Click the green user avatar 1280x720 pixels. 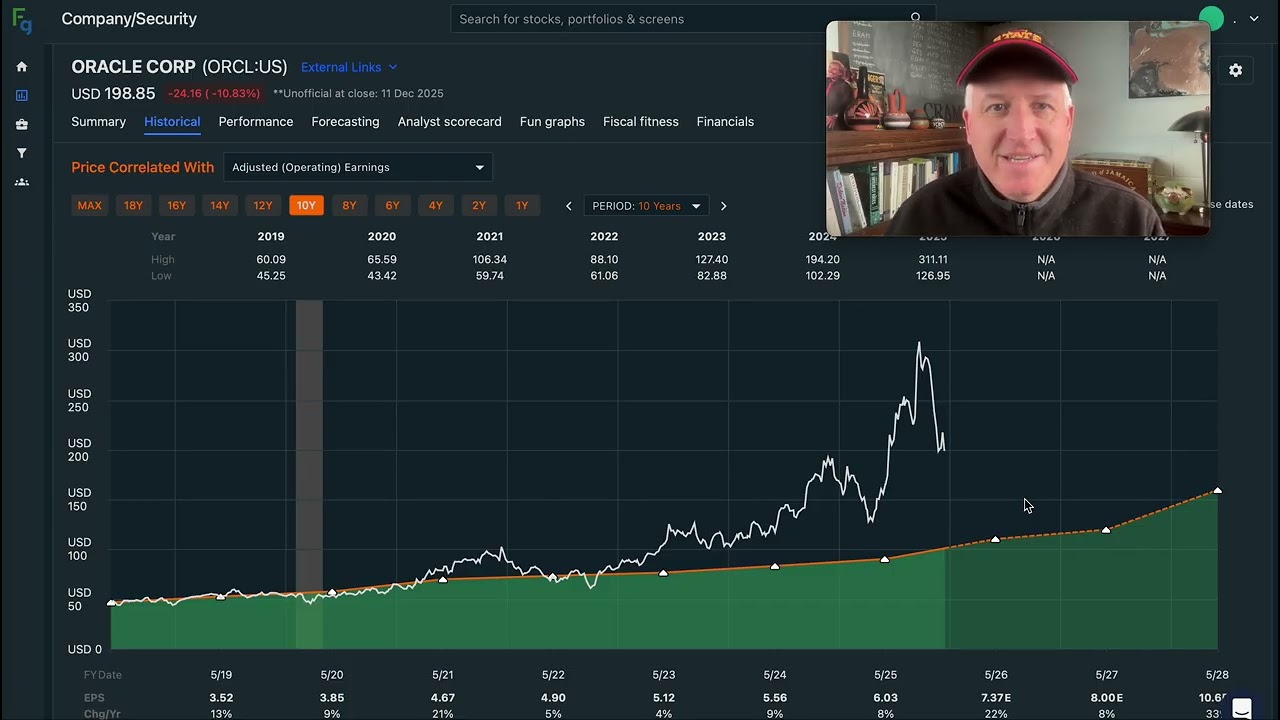tap(1211, 19)
